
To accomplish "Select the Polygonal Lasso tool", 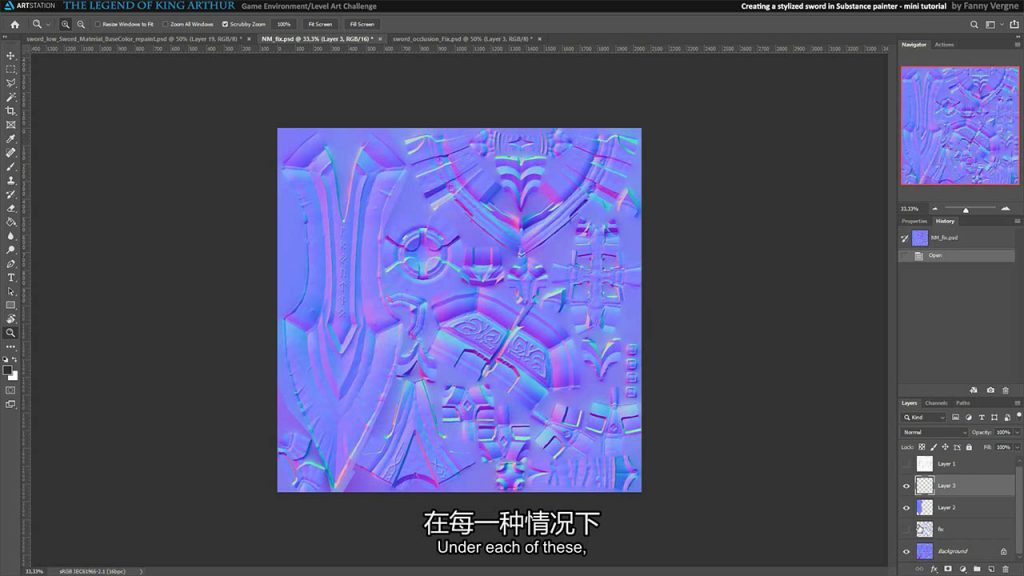I will click(x=10, y=83).
